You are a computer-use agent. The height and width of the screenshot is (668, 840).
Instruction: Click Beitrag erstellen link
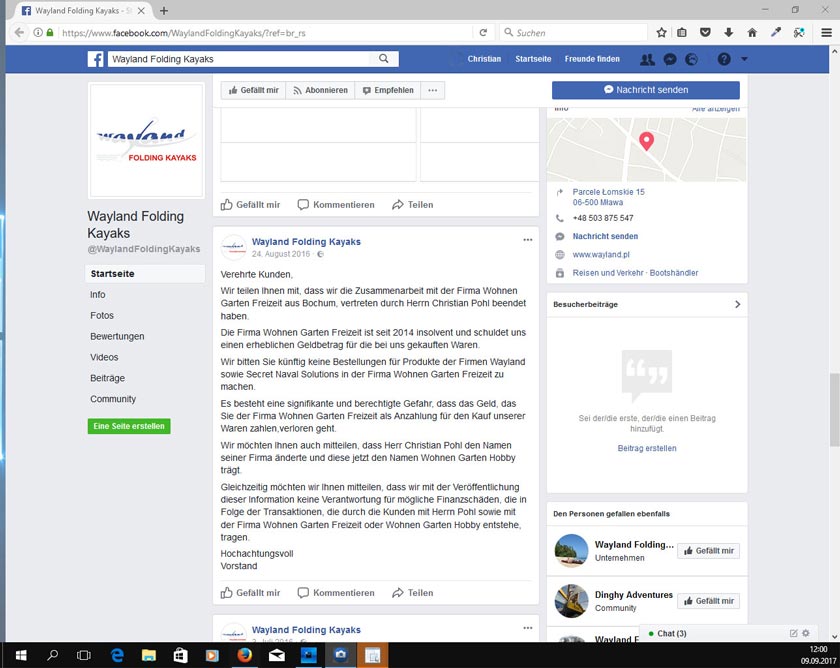[647, 448]
